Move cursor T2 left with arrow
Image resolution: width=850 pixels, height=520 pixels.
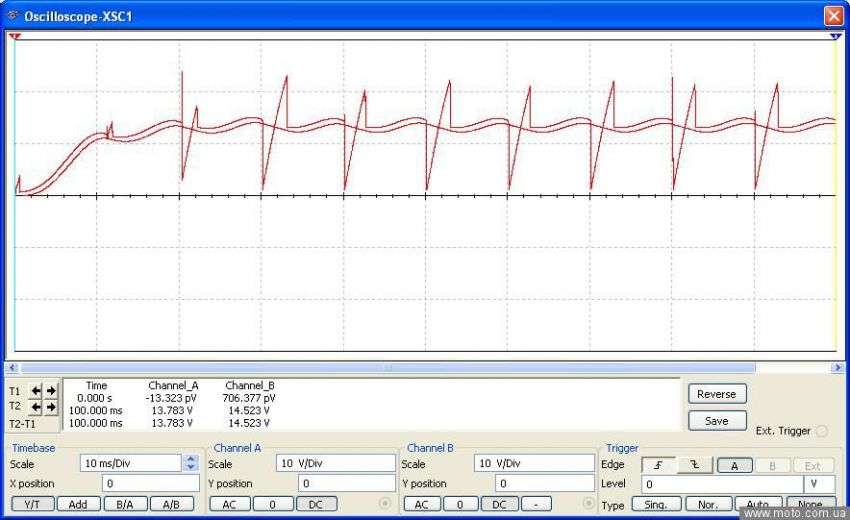(x=37, y=407)
